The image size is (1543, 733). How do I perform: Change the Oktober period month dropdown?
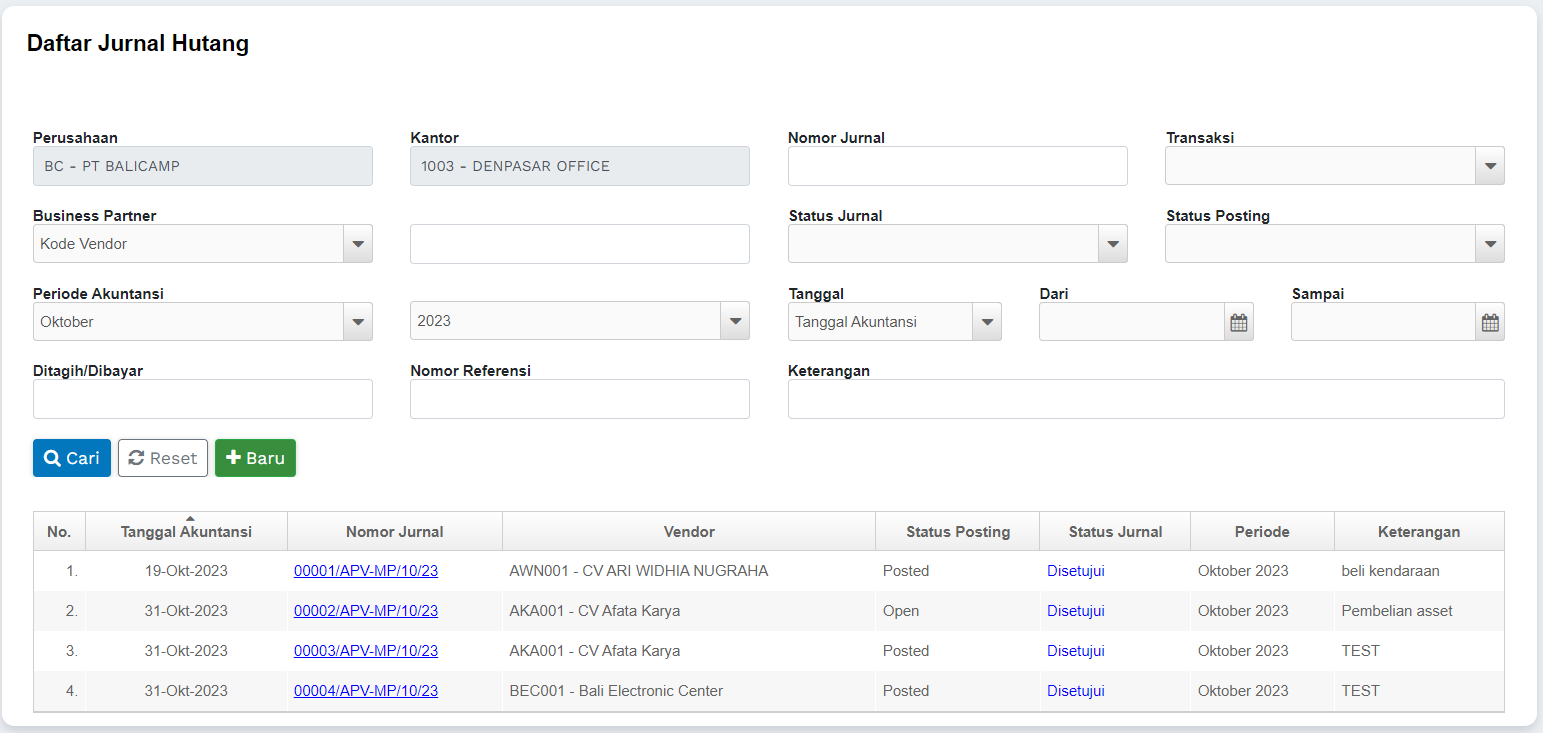pos(357,322)
